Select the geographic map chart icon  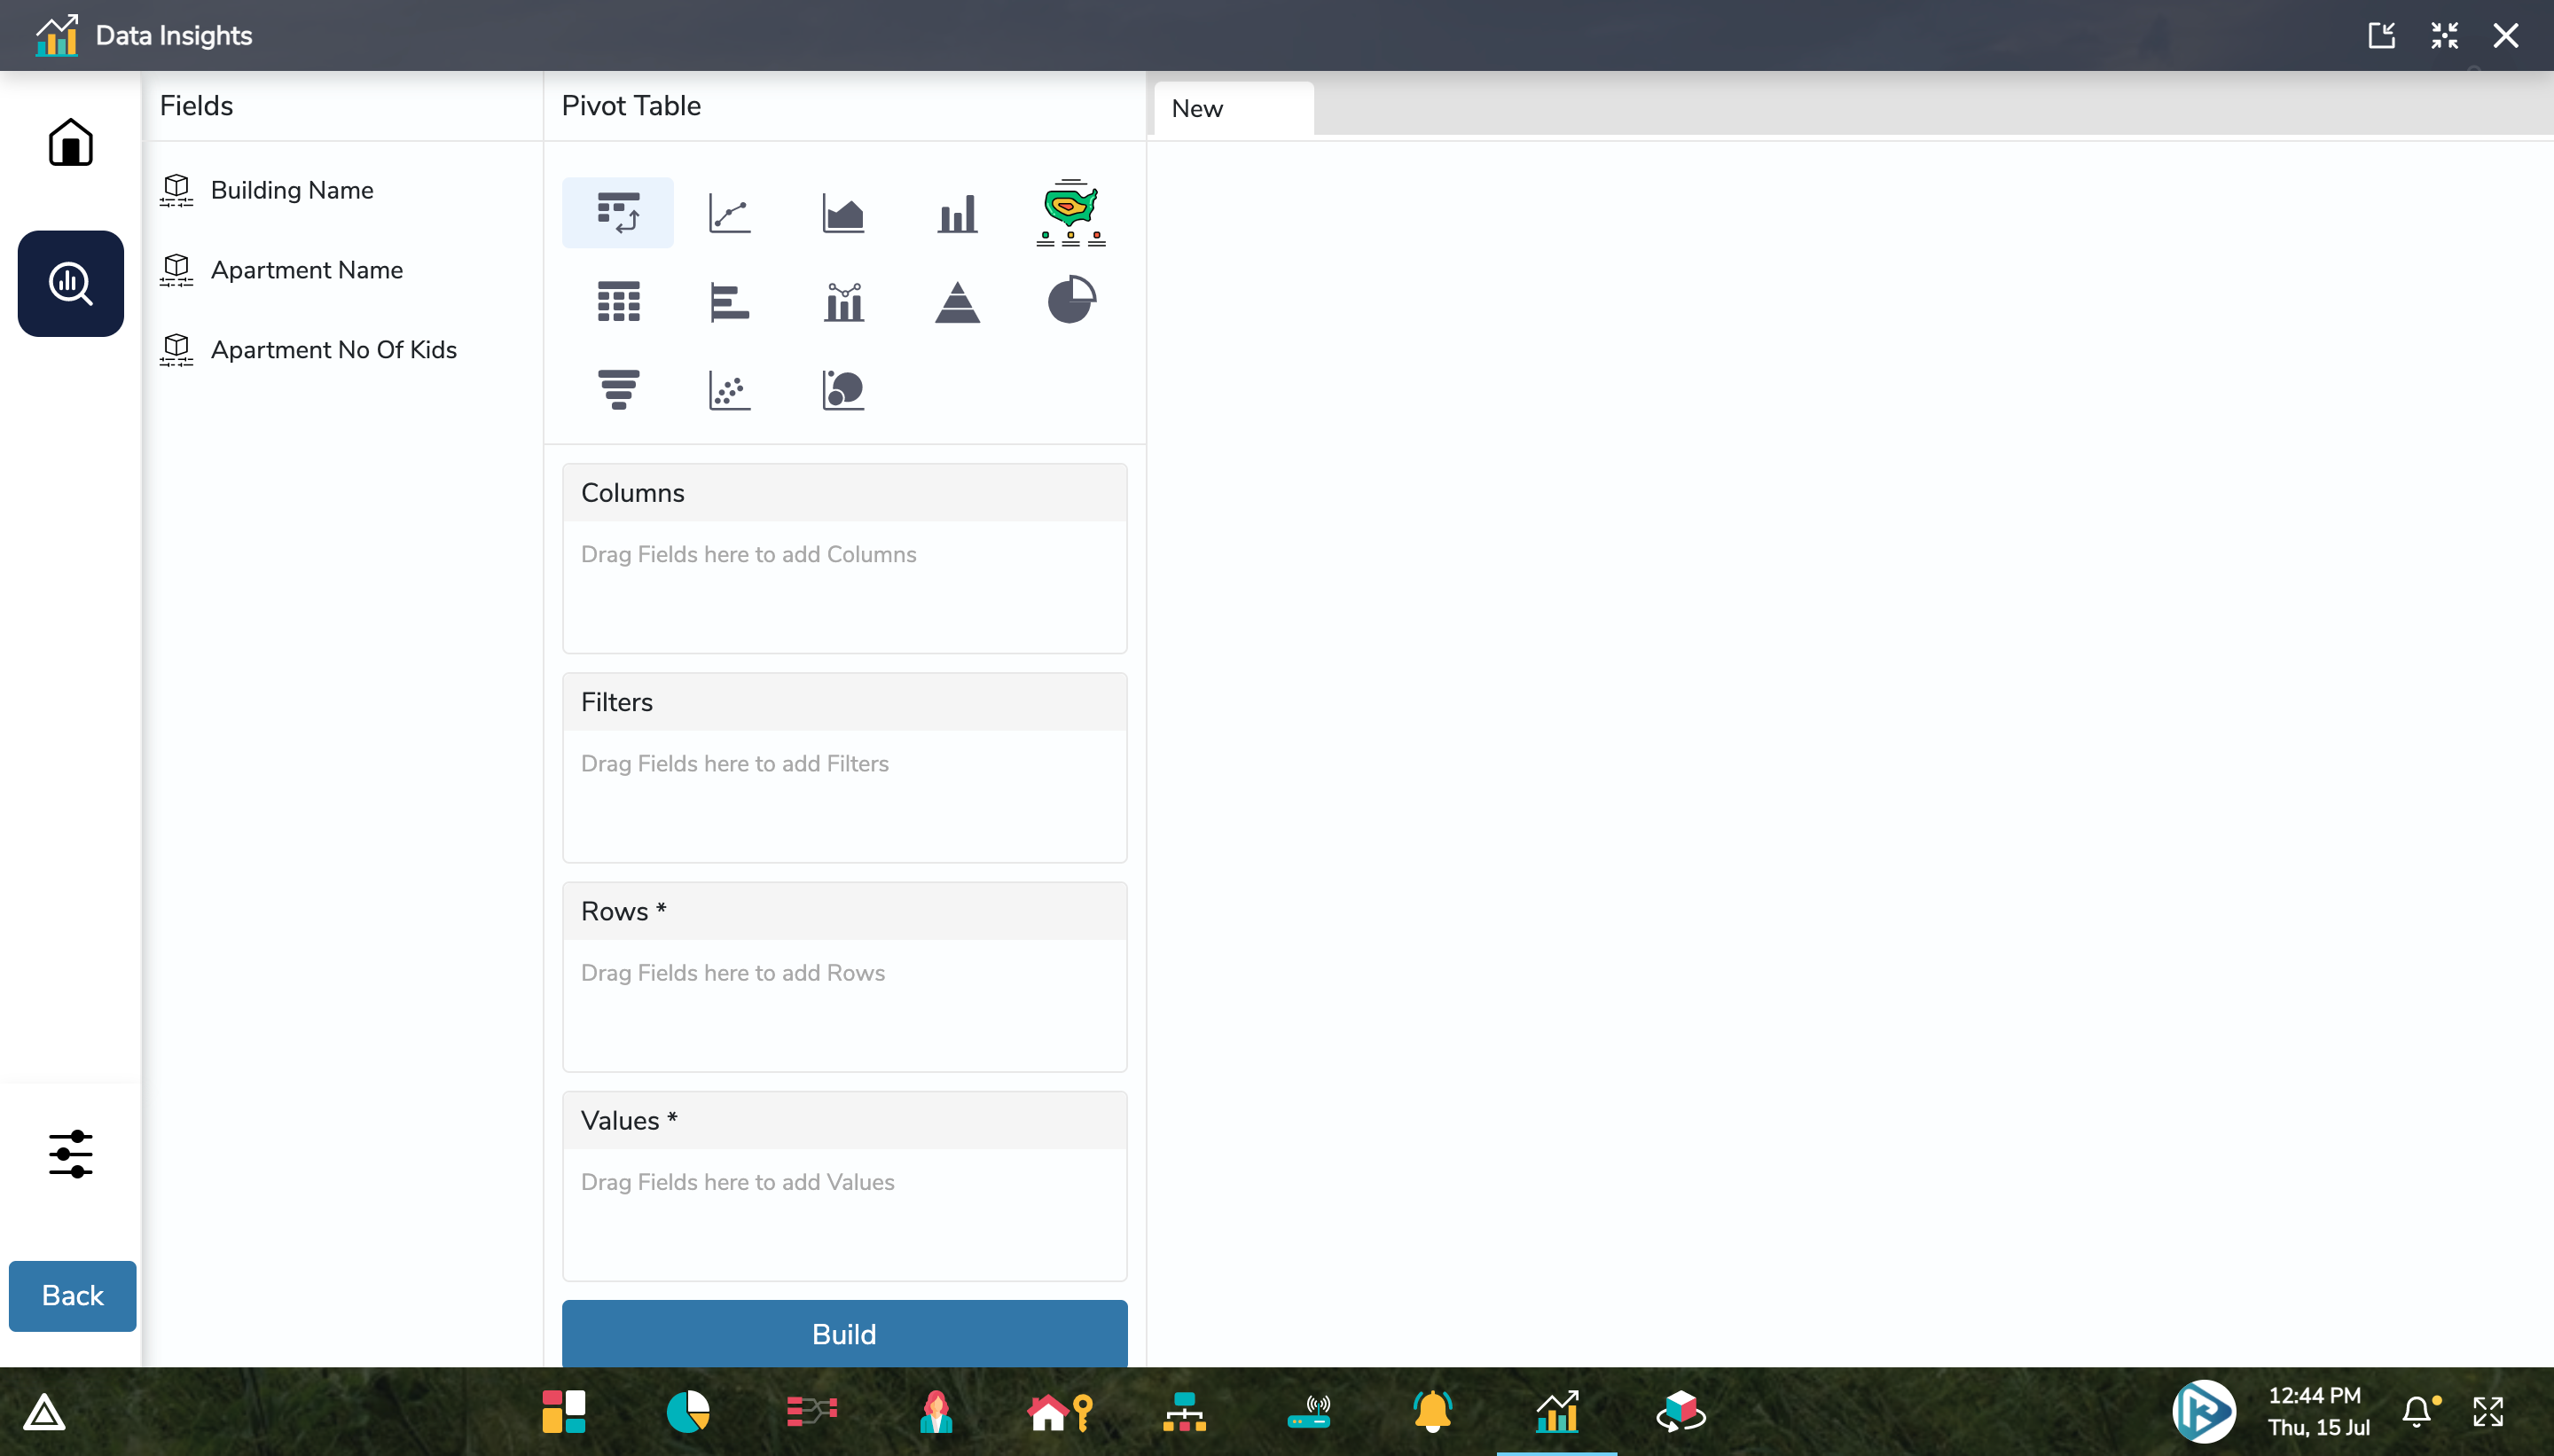(1070, 213)
